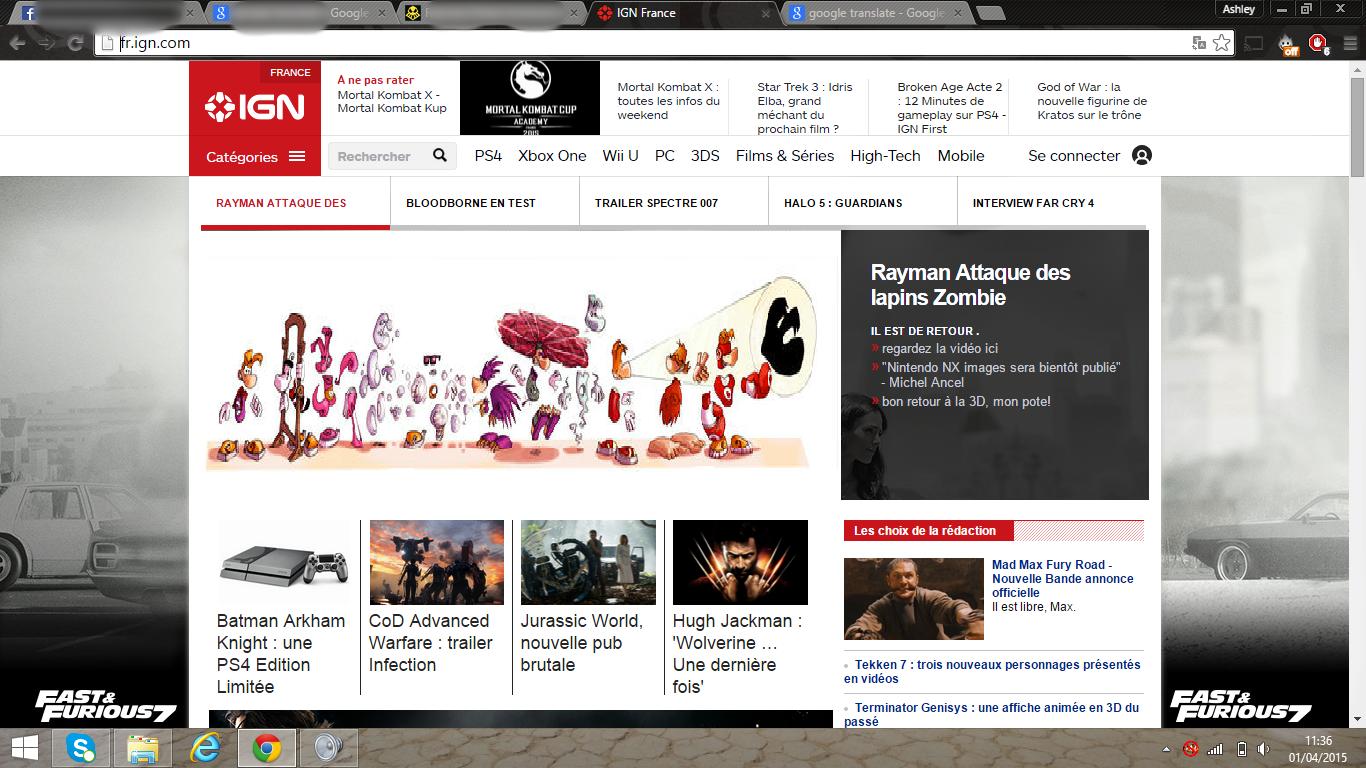
Task: Expand the Catégories menu
Action: coord(255,156)
